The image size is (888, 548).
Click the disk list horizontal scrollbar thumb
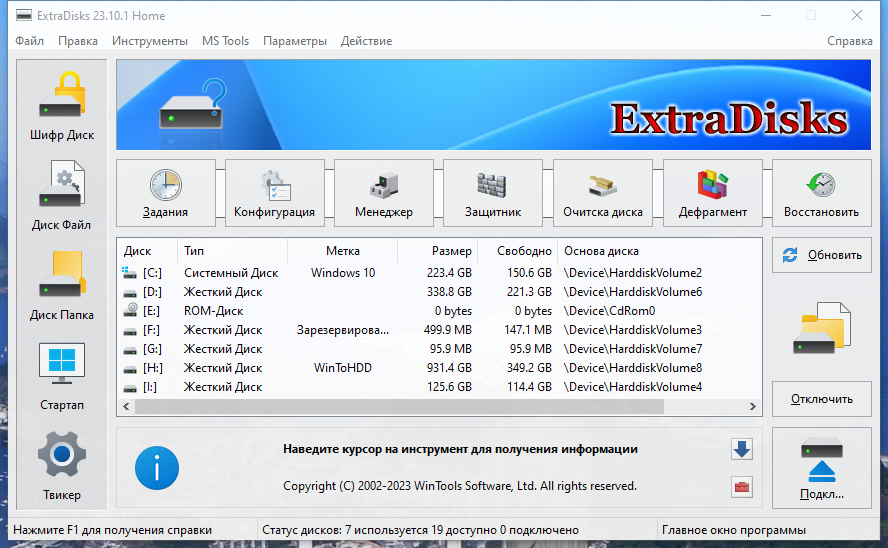399,406
